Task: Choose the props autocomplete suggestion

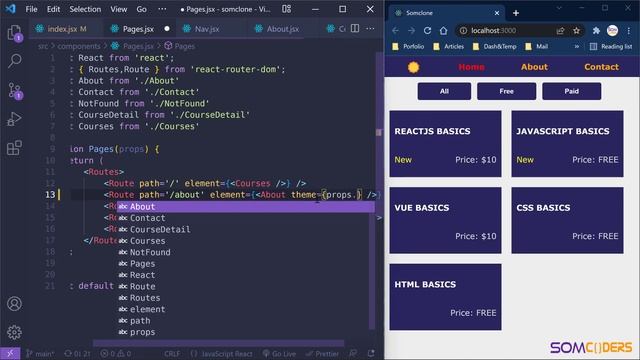Action: [245, 332]
